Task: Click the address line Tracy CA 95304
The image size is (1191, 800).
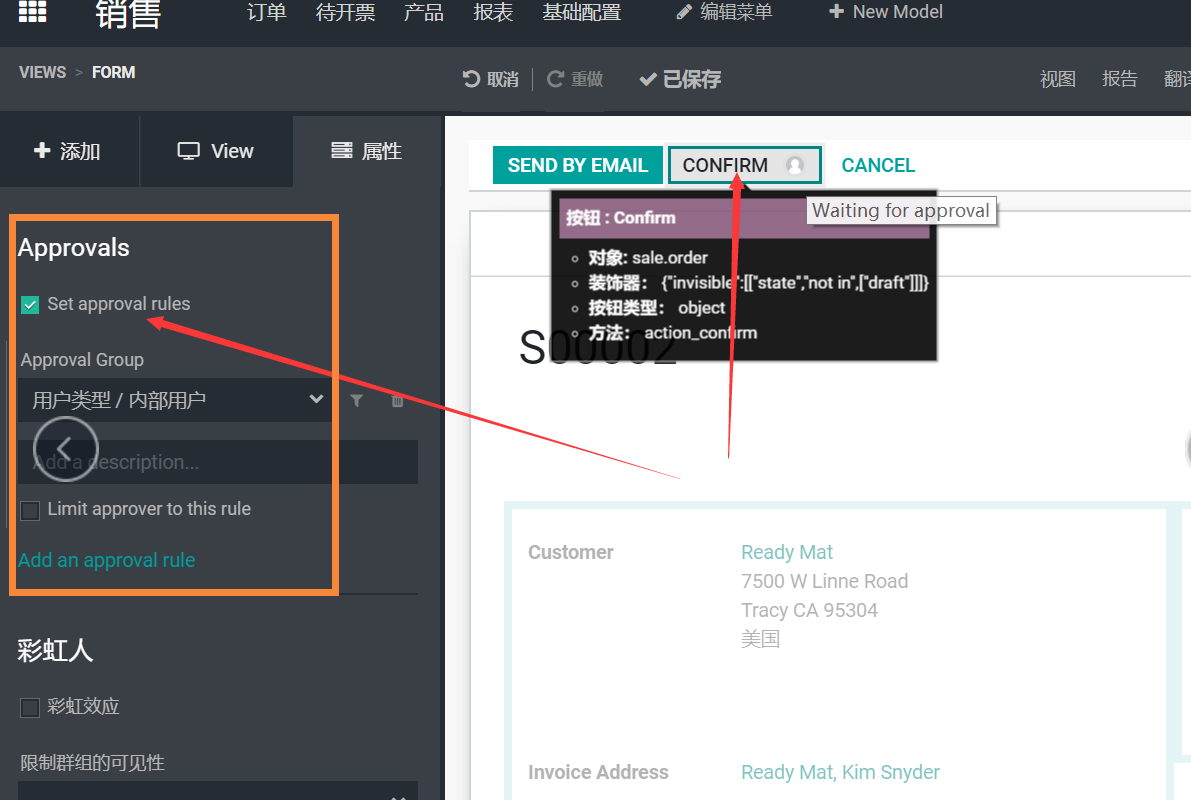Action: coord(809,610)
